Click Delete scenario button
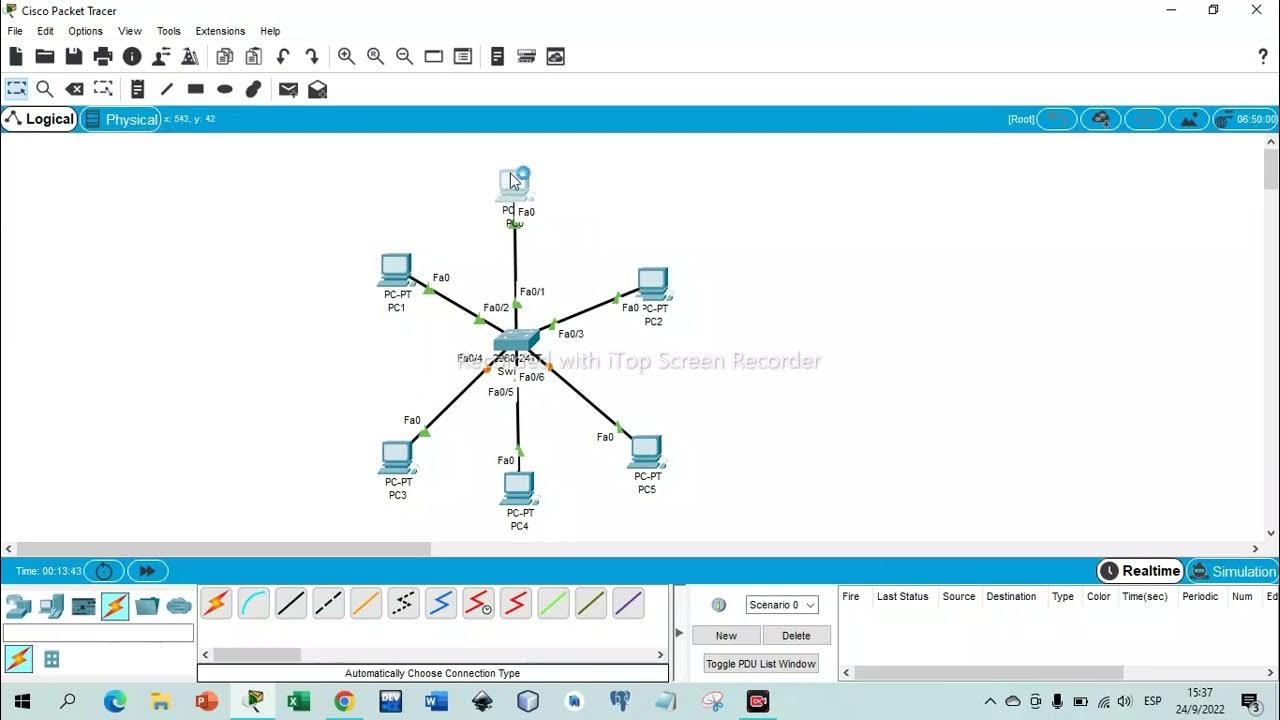1280x720 pixels. click(x=796, y=635)
